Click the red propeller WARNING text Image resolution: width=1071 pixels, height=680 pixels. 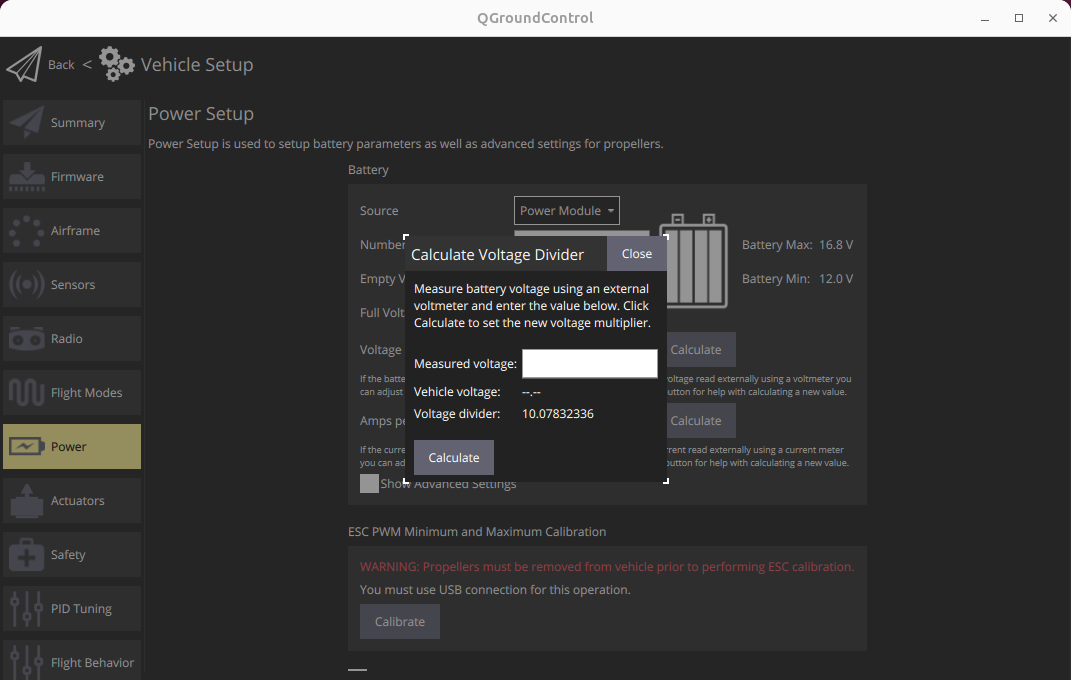[607, 567]
